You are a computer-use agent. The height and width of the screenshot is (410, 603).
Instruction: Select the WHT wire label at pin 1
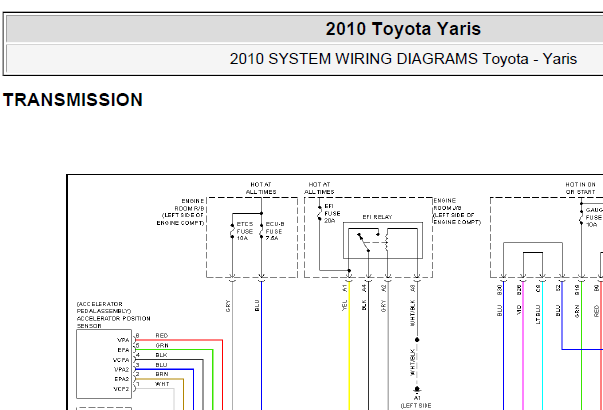click(162, 384)
